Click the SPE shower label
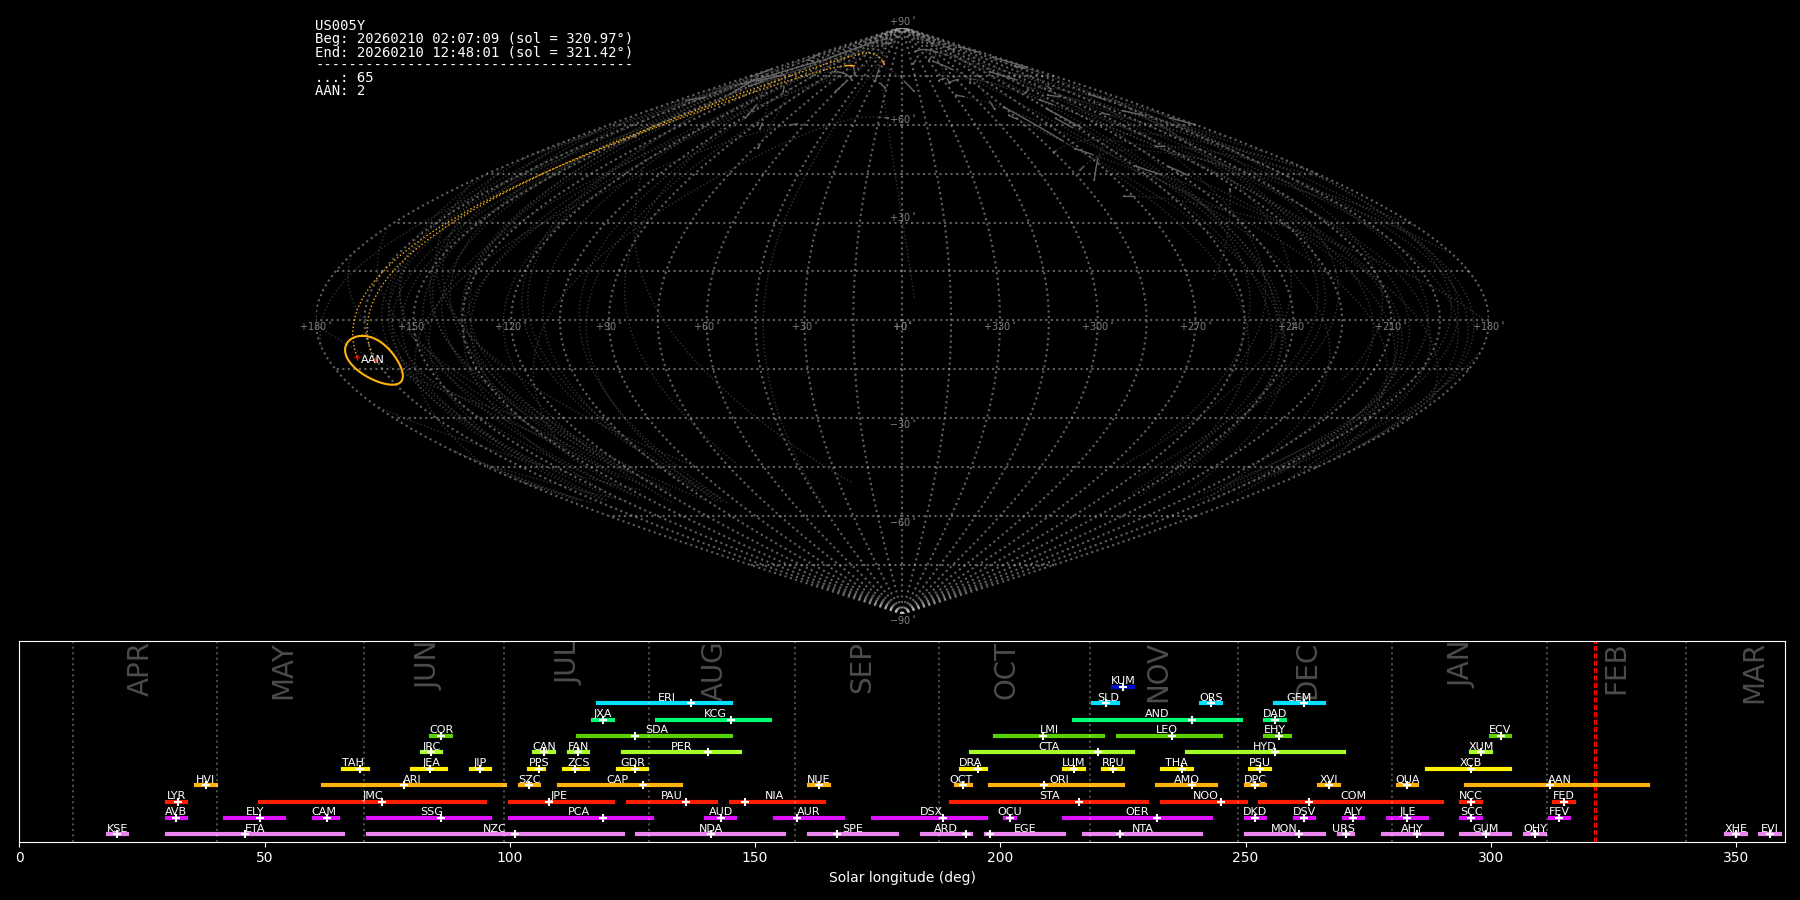1800x900 pixels. click(x=852, y=829)
